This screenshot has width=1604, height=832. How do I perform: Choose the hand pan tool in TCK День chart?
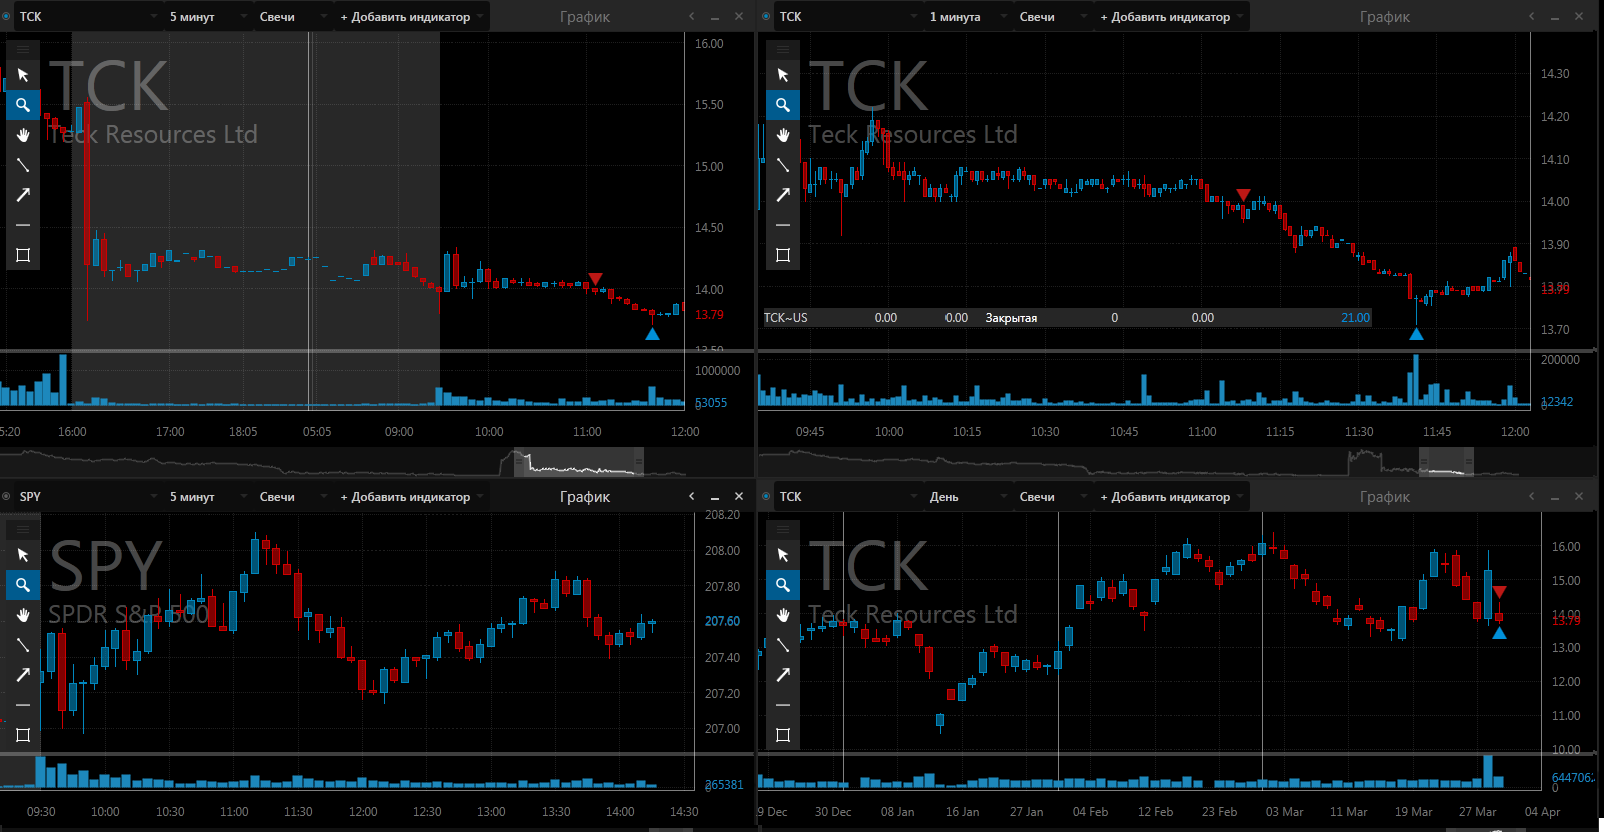pyautogui.click(x=783, y=615)
